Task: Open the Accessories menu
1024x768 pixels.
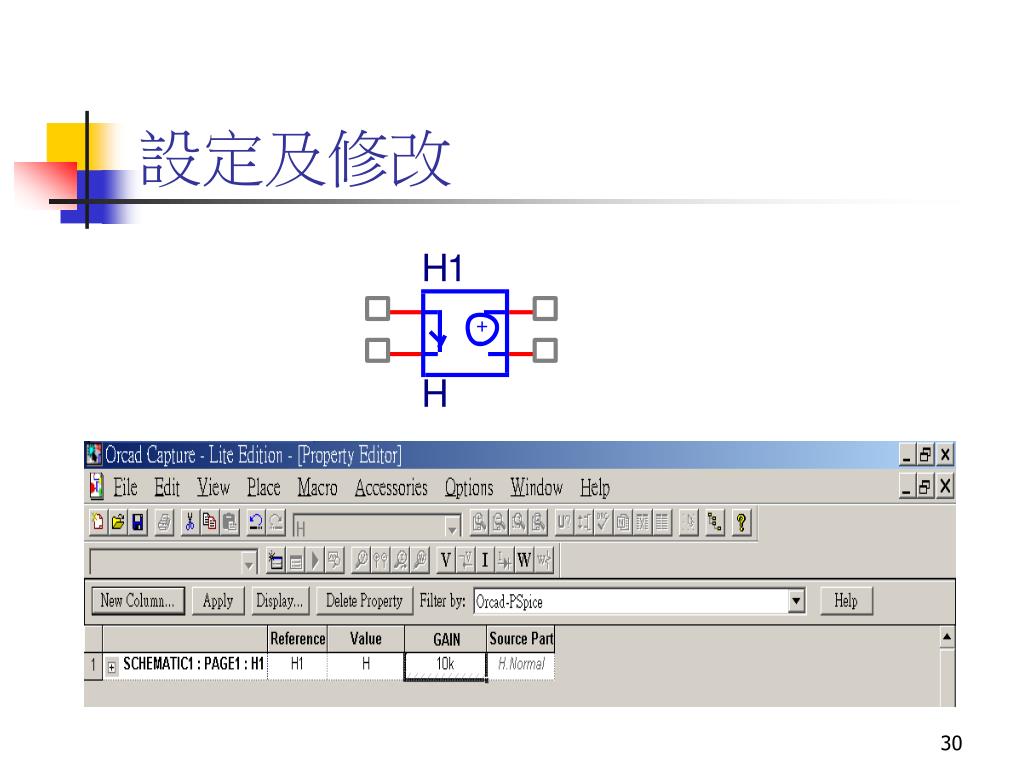Action: pos(391,488)
